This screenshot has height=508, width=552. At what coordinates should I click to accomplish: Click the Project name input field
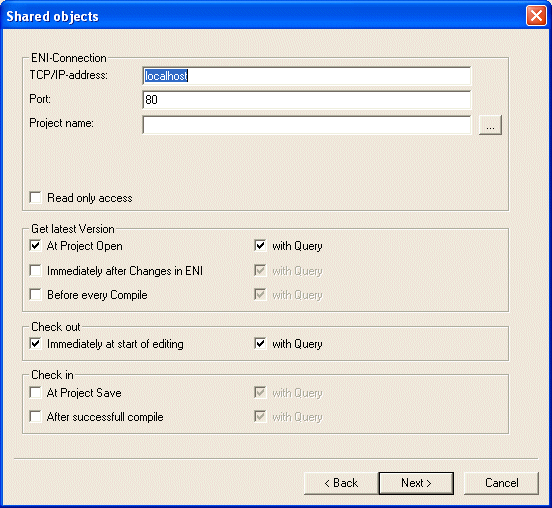click(307, 125)
